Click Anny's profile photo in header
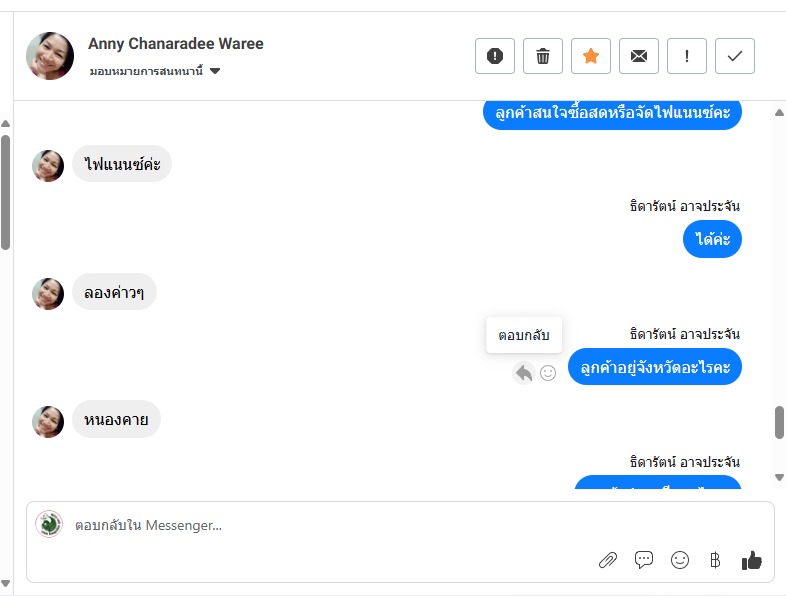 point(50,56)
